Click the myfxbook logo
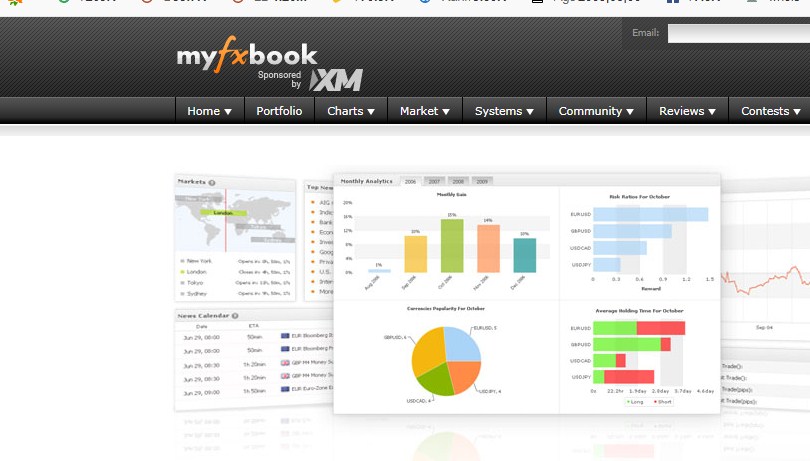Image resolution: width=810 pixels, height=461 pixels. click(x=246, y=56)
